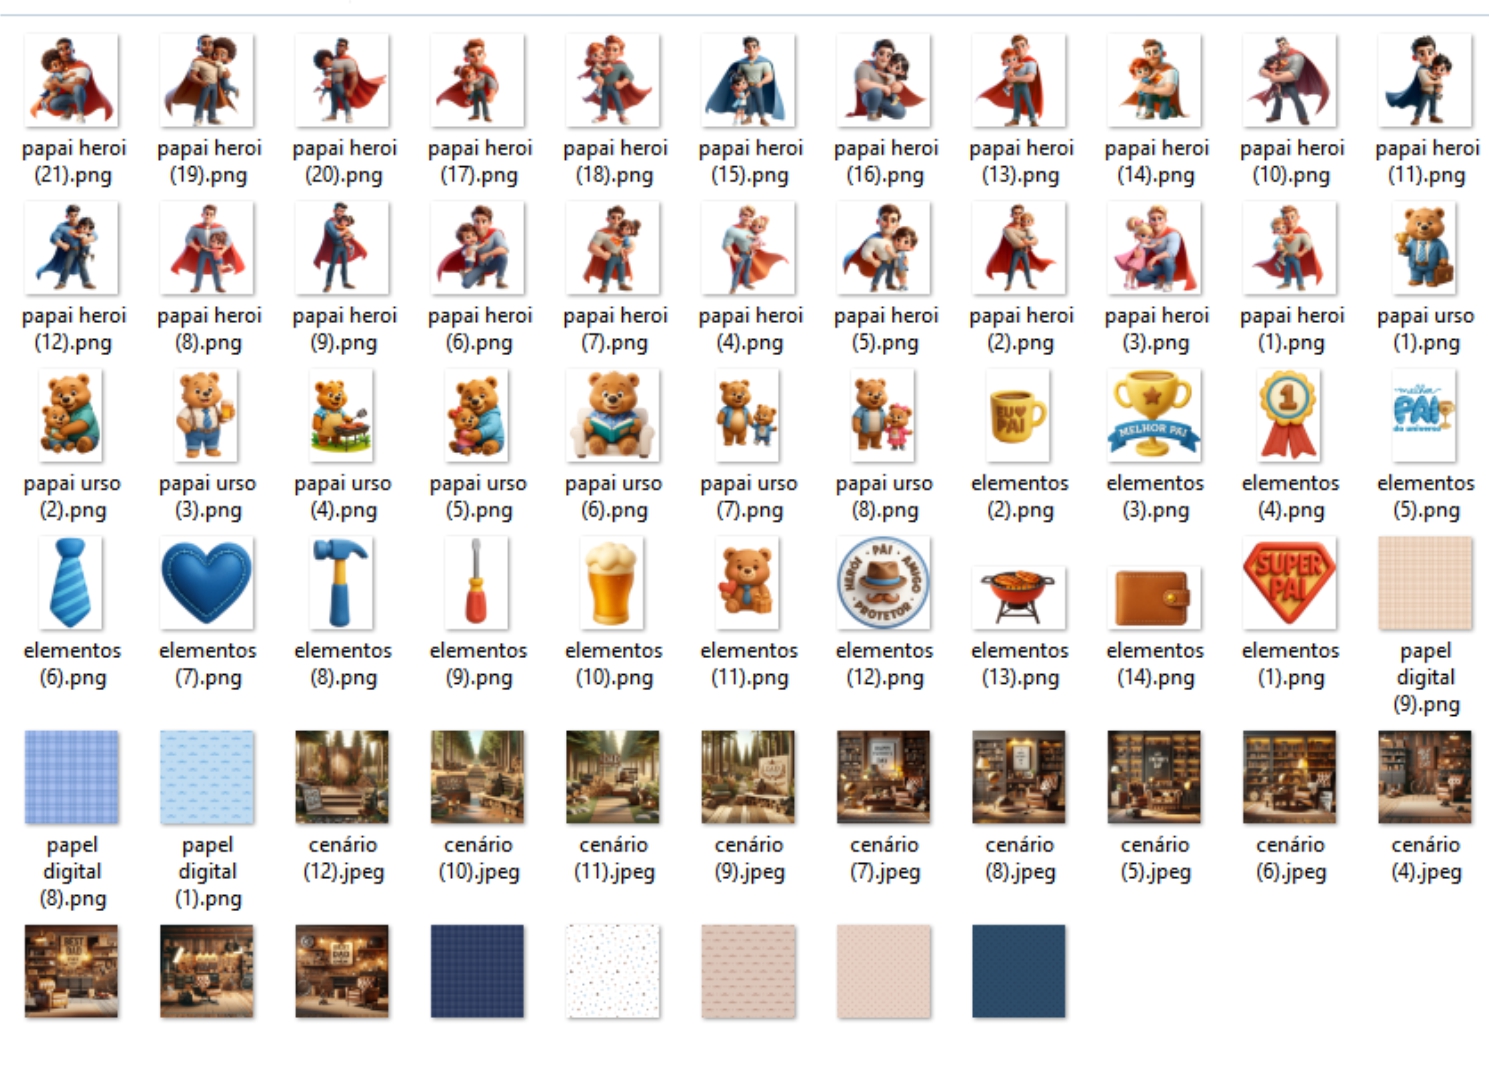Click the papai heroi (1).png thumbnail

(x=1290, y=248)
